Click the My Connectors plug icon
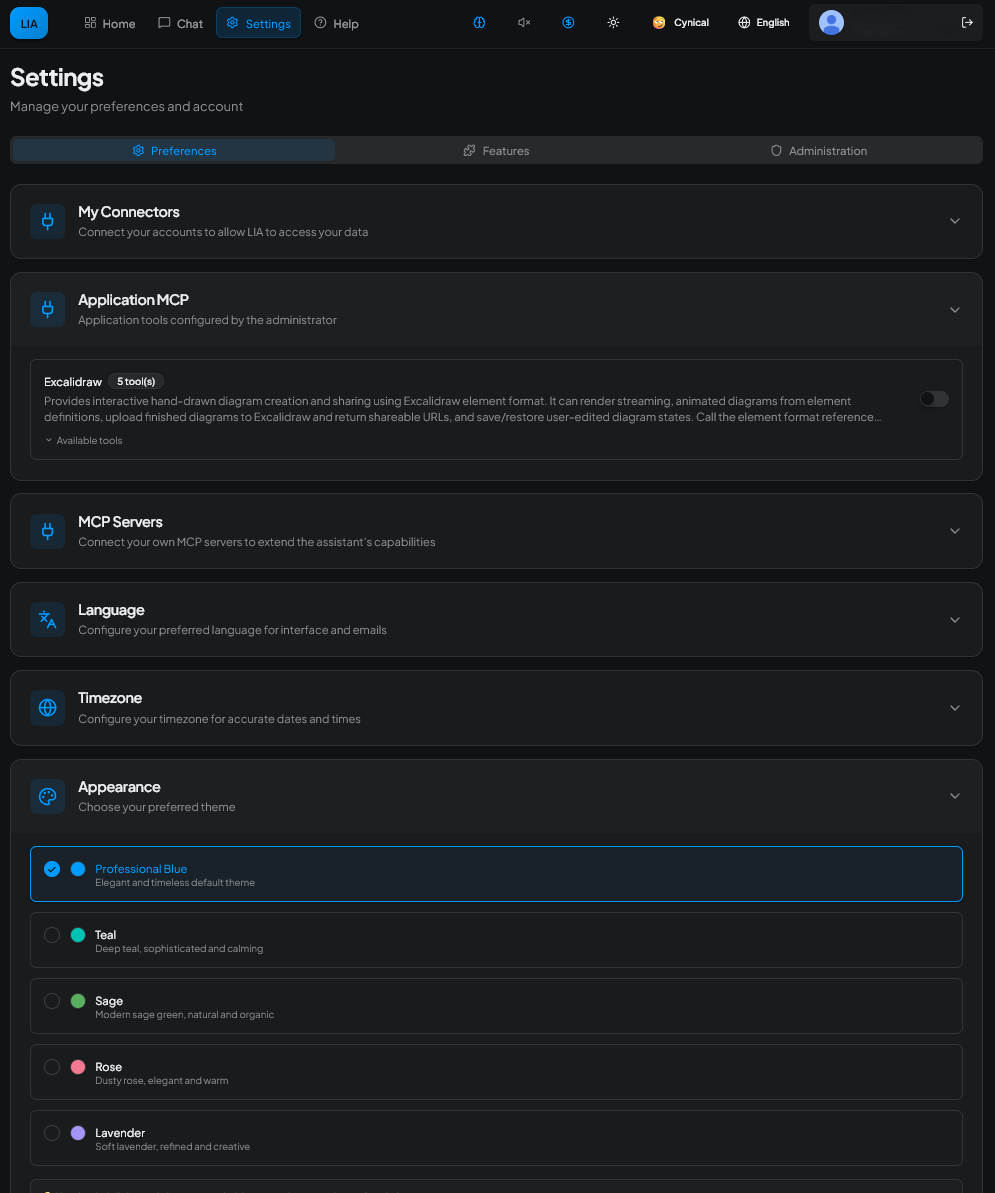This screenshot has width=995, height=1193. click(47, 220)
